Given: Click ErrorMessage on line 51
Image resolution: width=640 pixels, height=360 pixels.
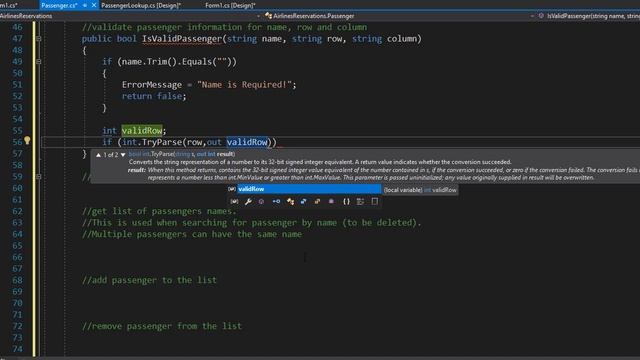Looking at the screenshot, I should coord(152,84).
